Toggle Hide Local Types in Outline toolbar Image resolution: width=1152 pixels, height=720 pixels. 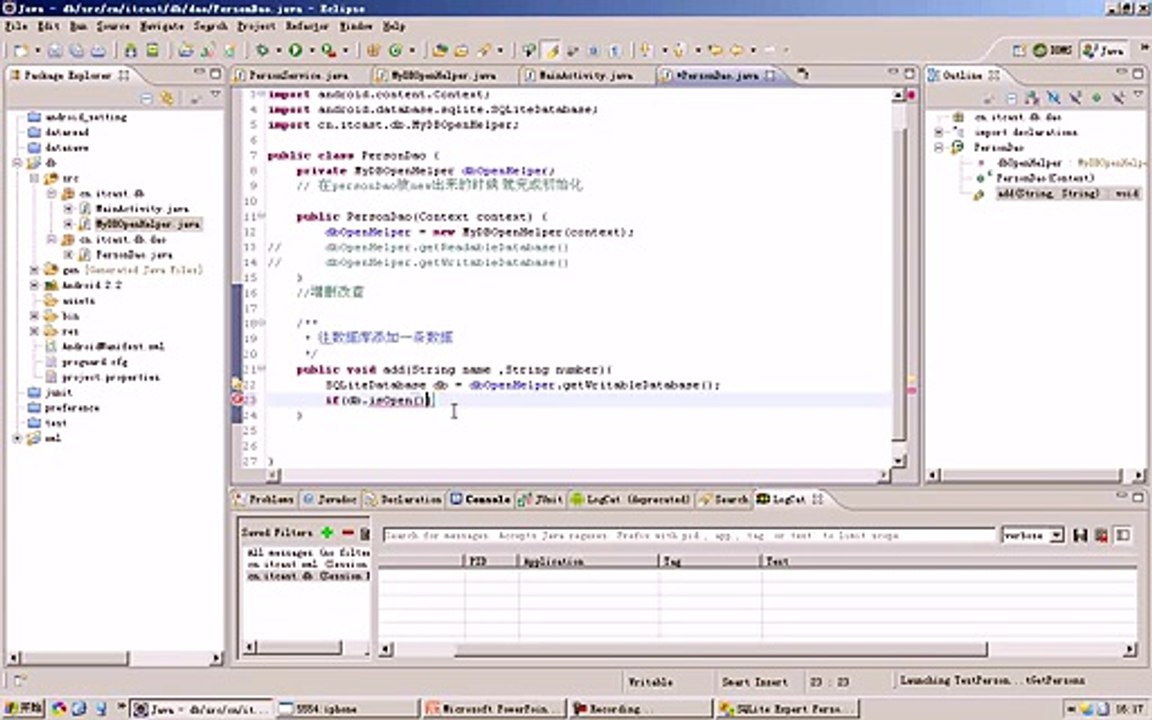pos(1118,97)
